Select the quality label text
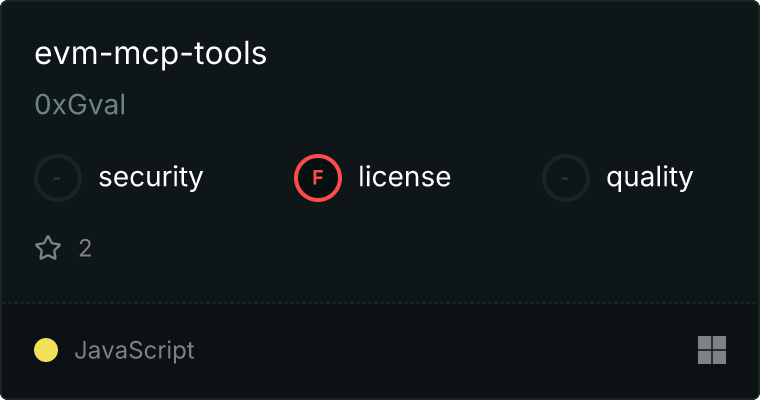Screen dimensions: 760x400 tap(649, 177)
